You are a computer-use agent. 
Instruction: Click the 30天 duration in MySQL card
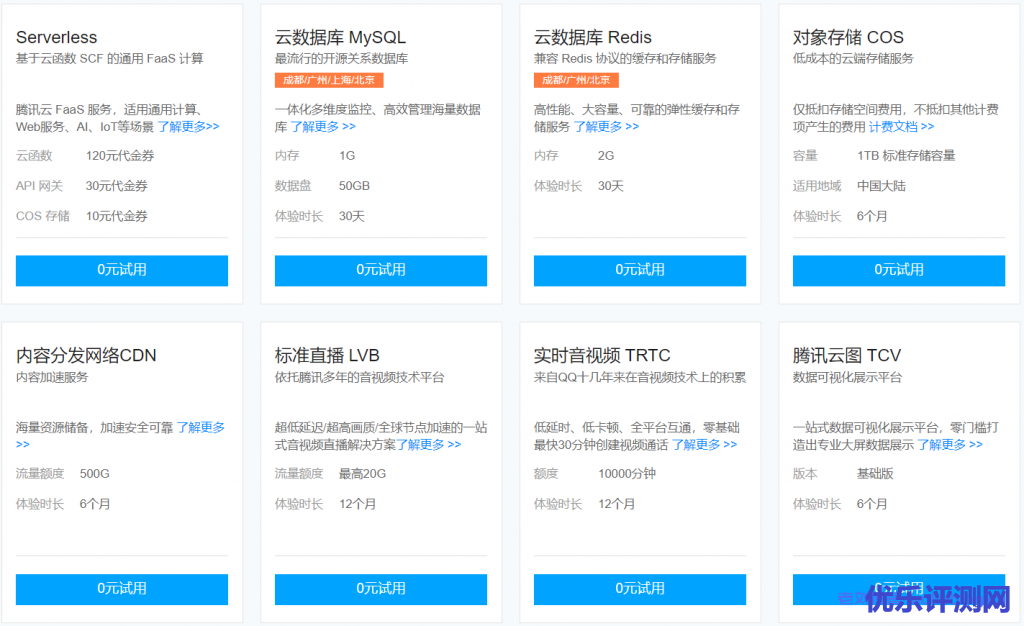click(351, 215)
